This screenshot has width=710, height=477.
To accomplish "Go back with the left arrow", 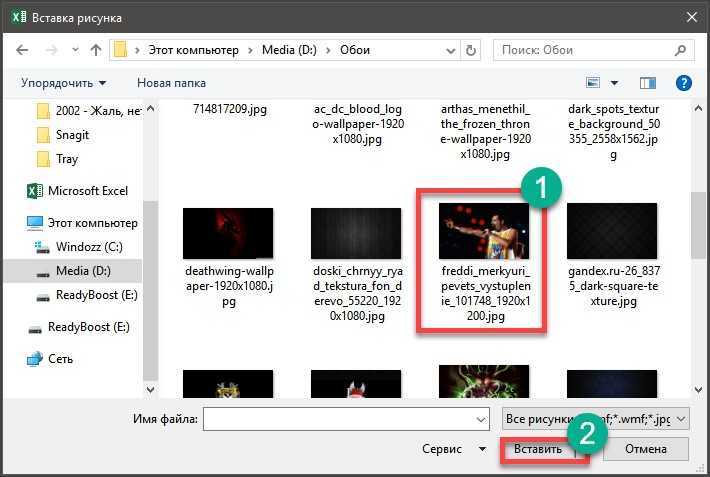I will click(x=22, y=50).
